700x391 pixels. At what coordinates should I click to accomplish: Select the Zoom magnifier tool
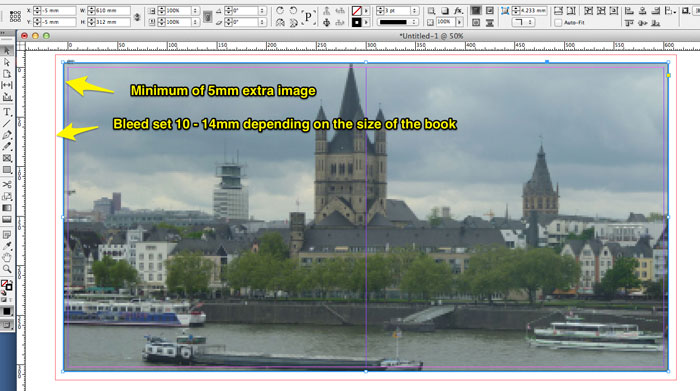[x=7, y=269]
